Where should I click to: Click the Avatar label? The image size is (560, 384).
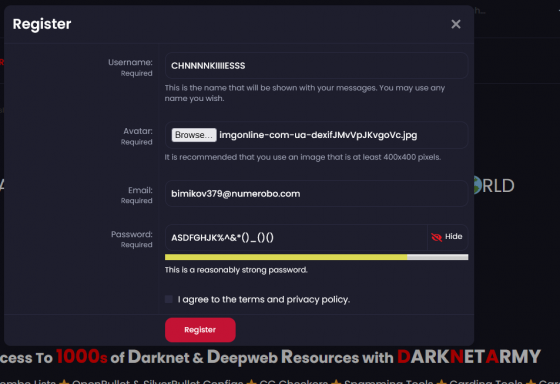[x=138, y=131]
